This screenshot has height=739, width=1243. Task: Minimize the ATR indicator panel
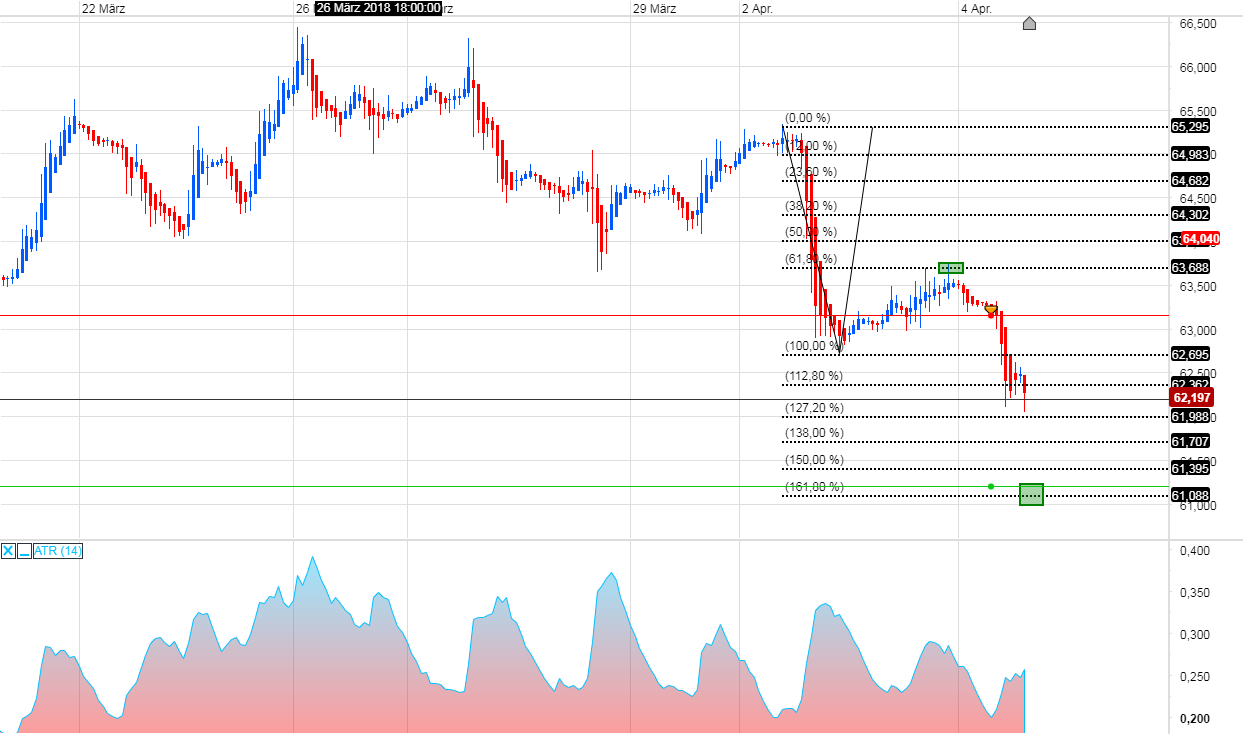tap(24, 551)
